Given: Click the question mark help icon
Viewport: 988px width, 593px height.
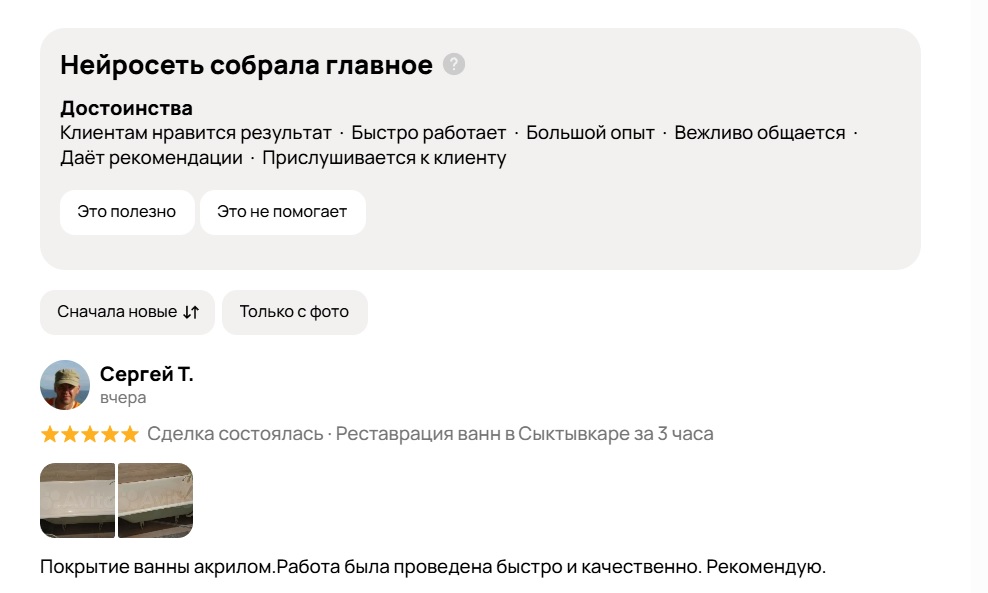Looking at the screenshot, I should pos(454,65).
